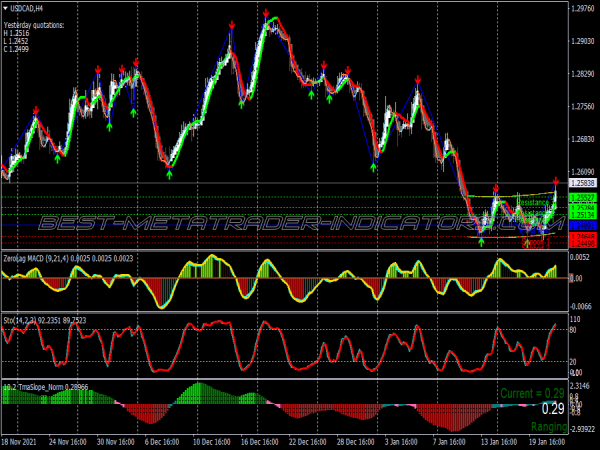The width and height of the screenshot is (600, 450).
Task: Select yesterday's low value L 1.2452
Action: click(x=16, y=41)
